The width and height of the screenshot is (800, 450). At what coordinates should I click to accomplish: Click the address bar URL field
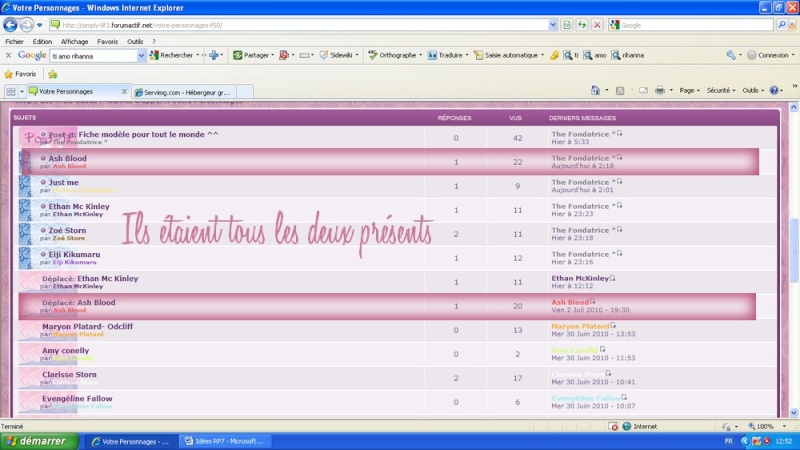pos(298,25)
